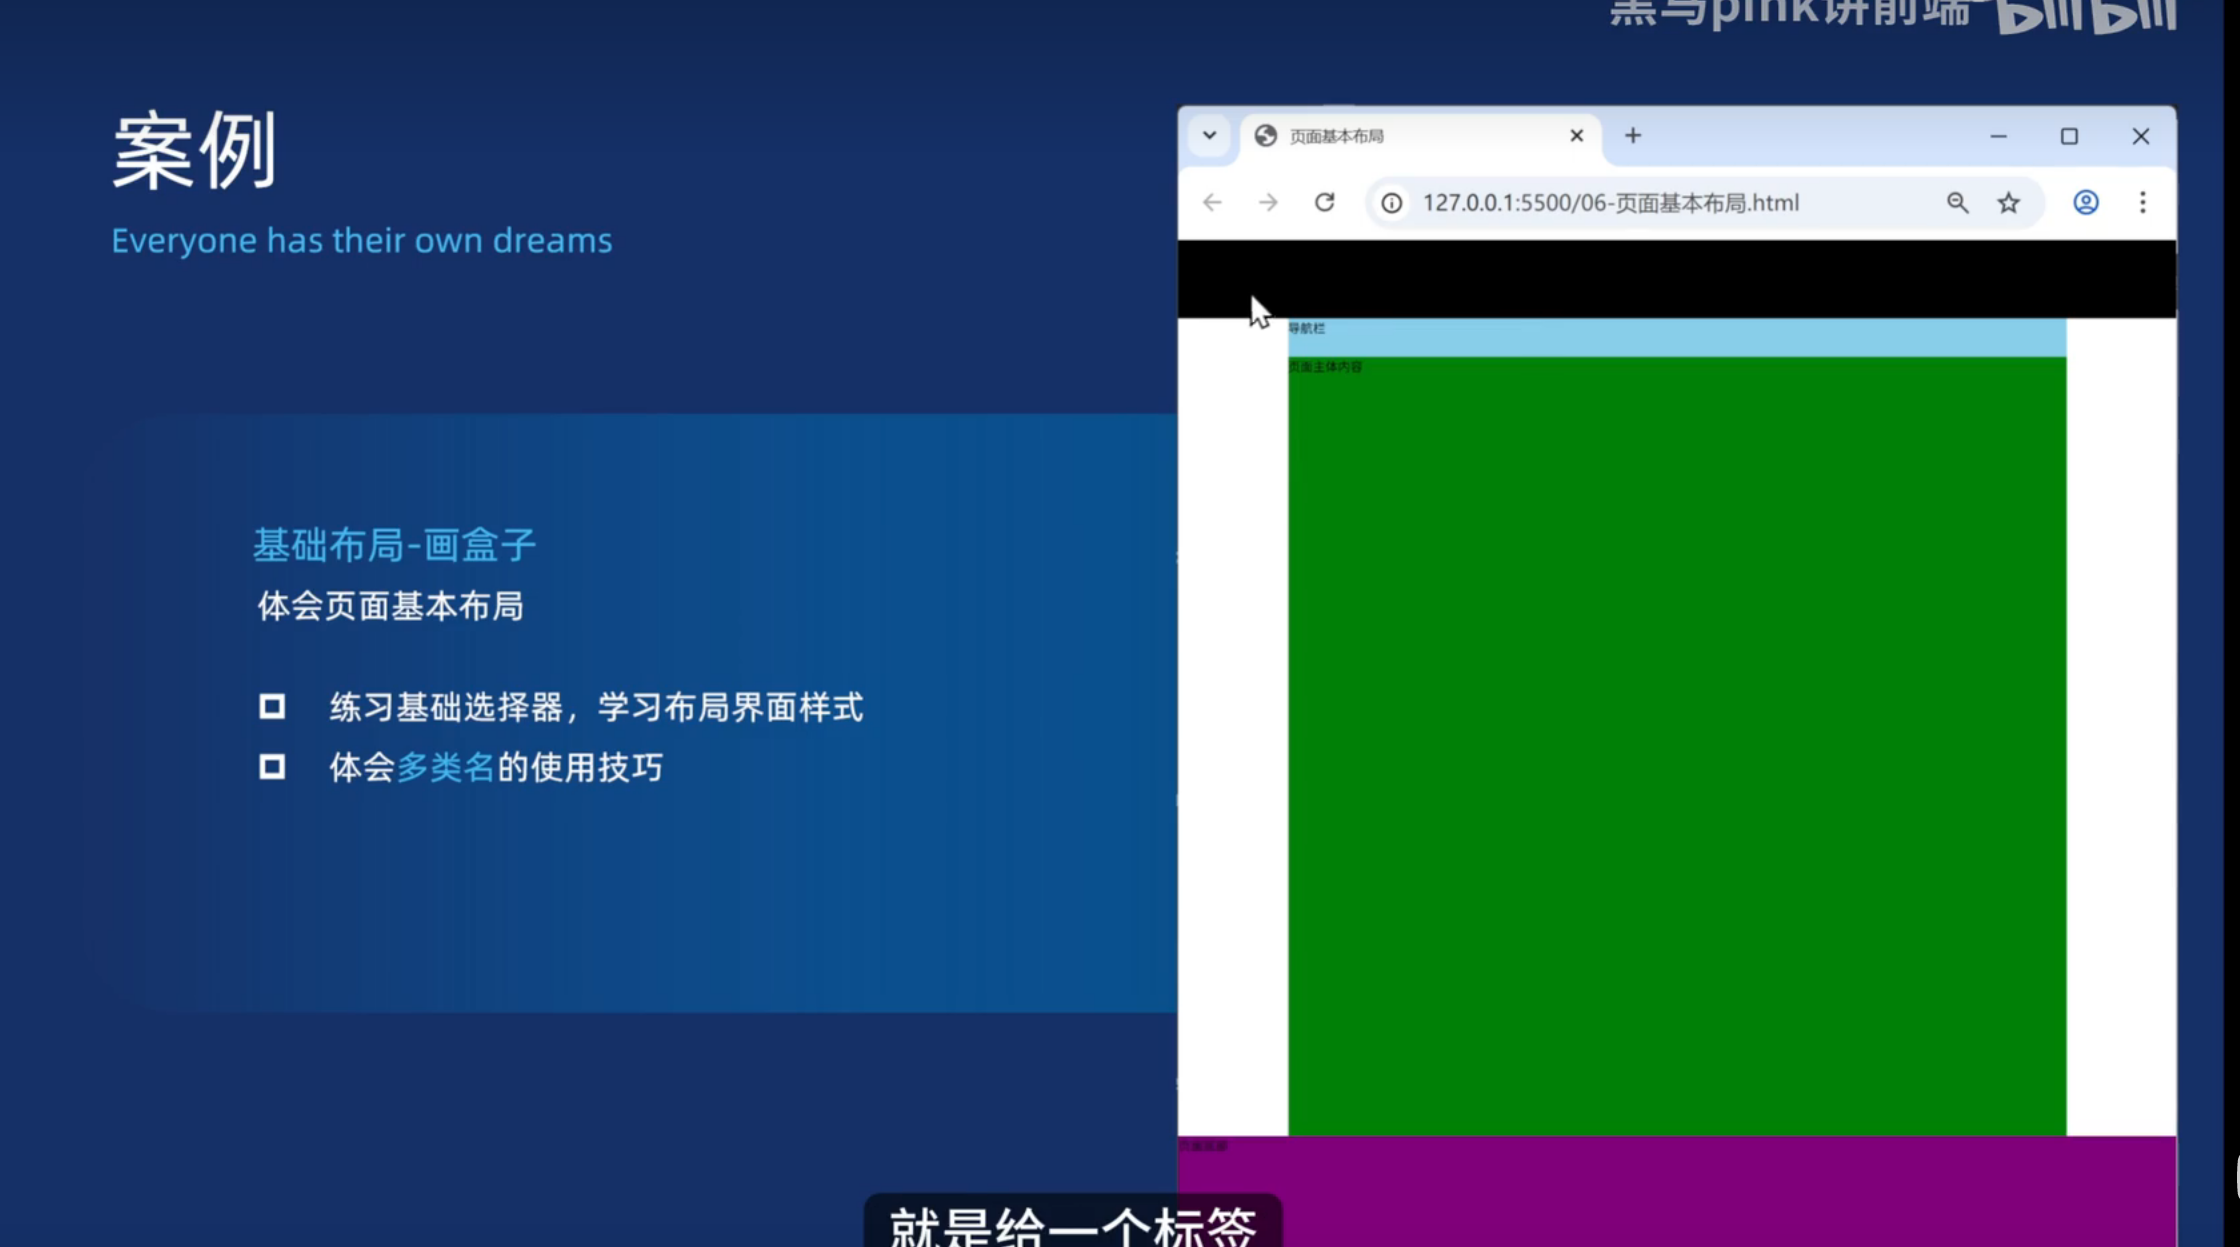Click the zoom magnifier icon in address bar
This screenshot has width=2240, height=1247.
click(x=1957, y=203)
